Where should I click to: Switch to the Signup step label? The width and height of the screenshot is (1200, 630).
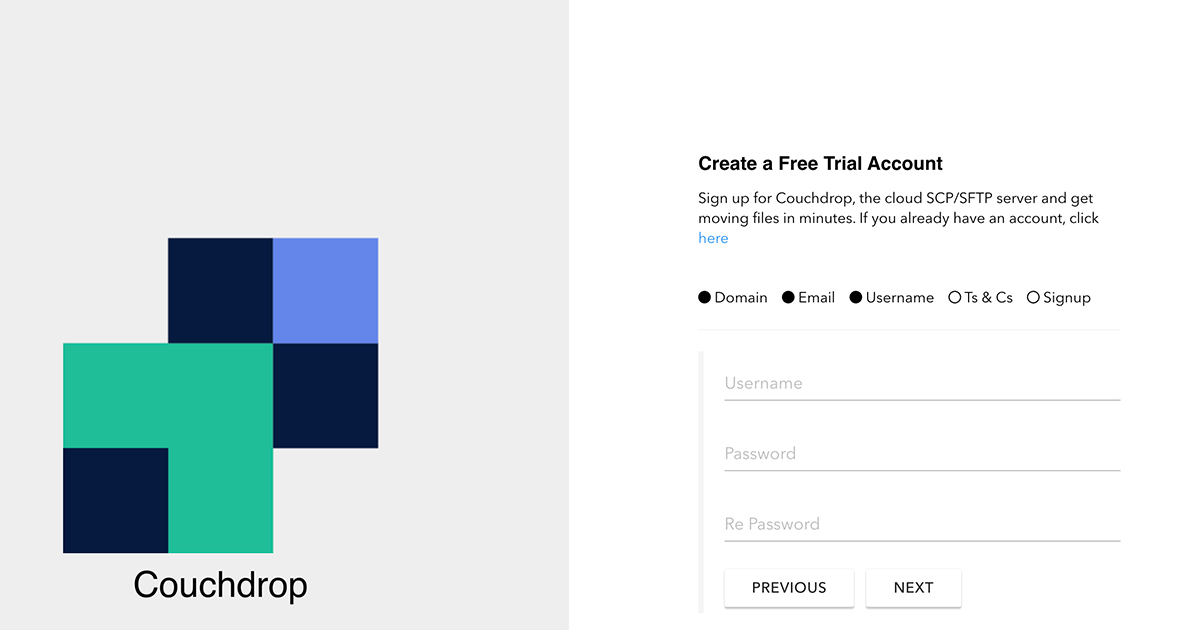(x=1066, y=297)
